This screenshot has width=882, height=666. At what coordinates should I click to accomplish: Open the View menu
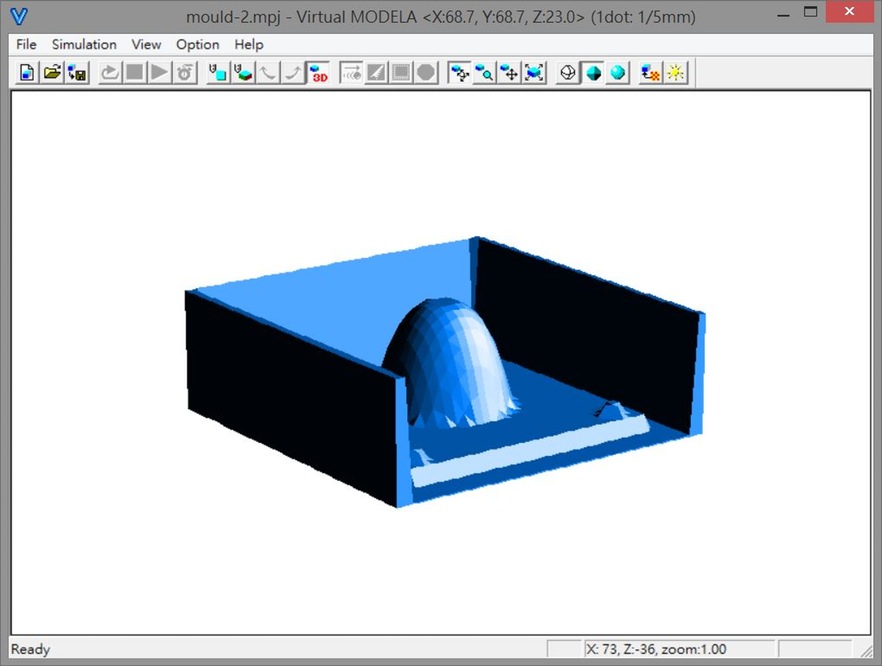146,44
